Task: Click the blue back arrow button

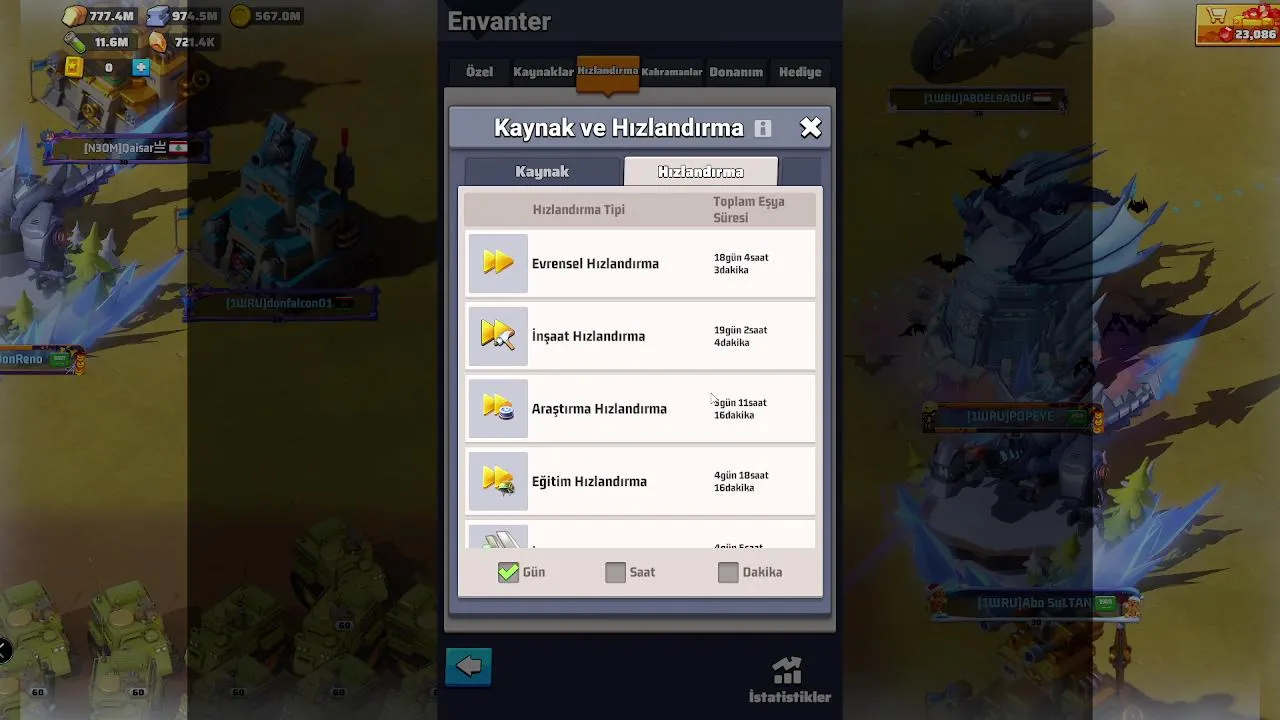Action: tap(469, 666)
